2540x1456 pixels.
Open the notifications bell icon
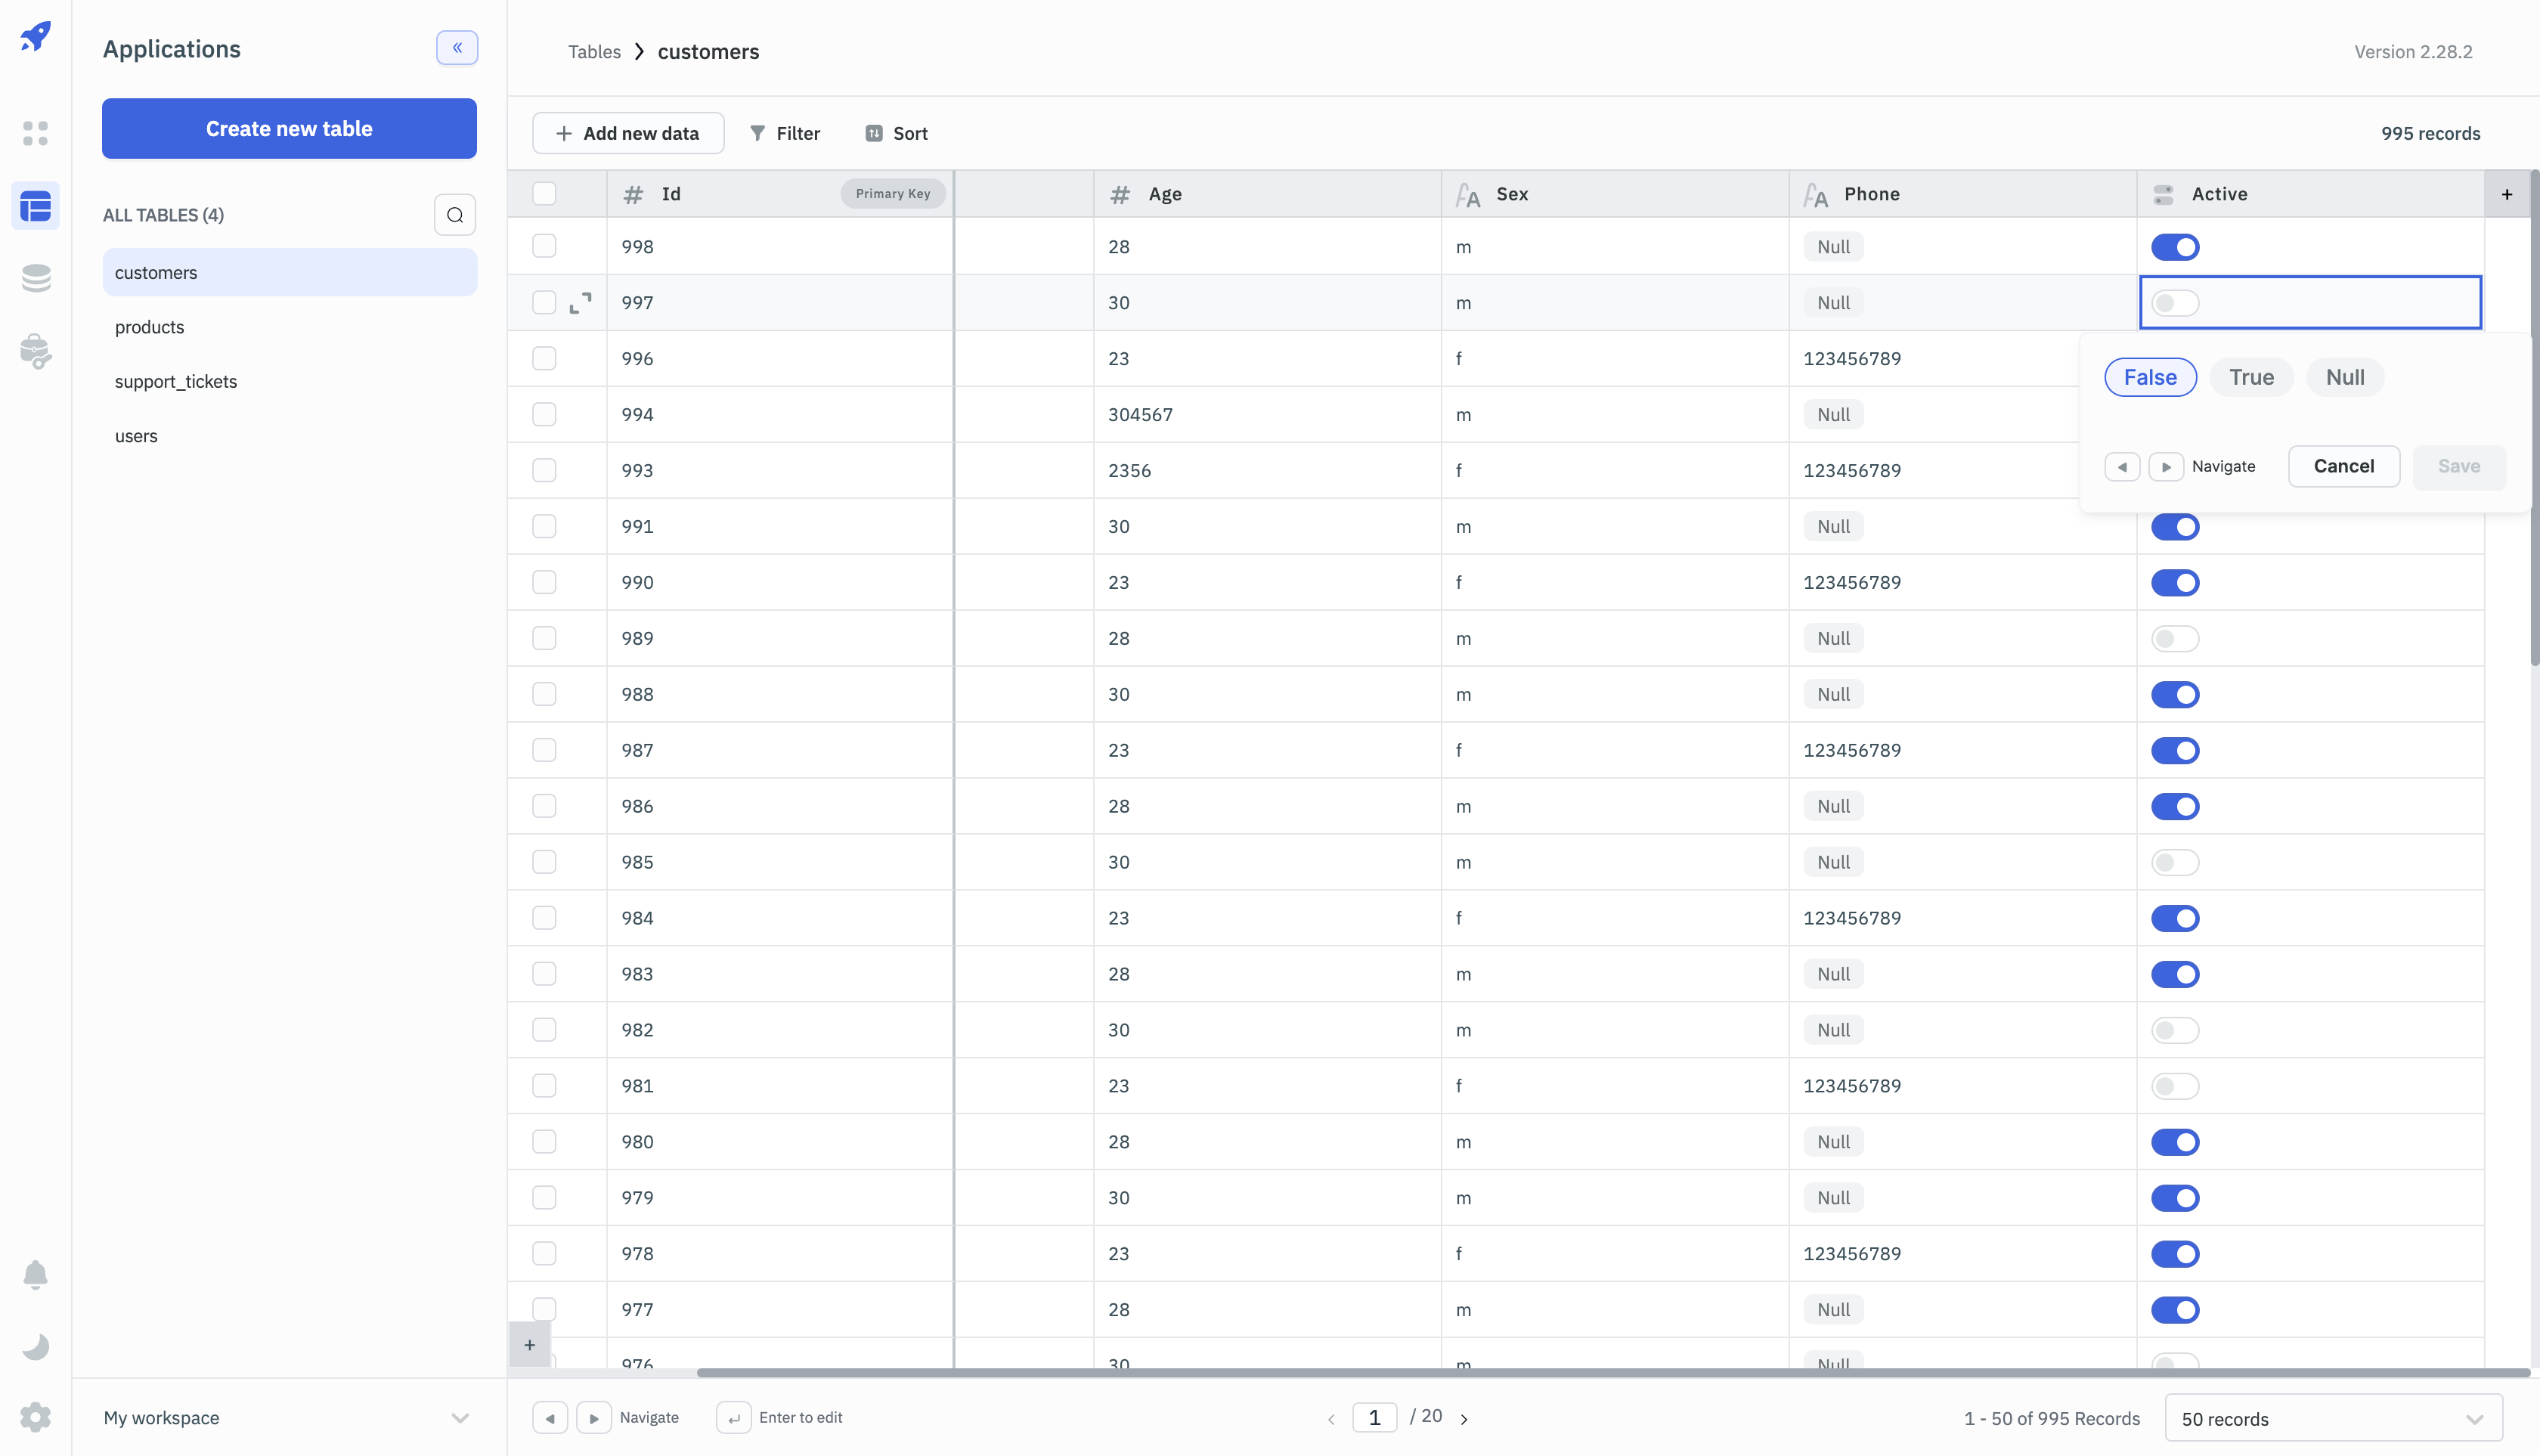(x=36, y=1274)
